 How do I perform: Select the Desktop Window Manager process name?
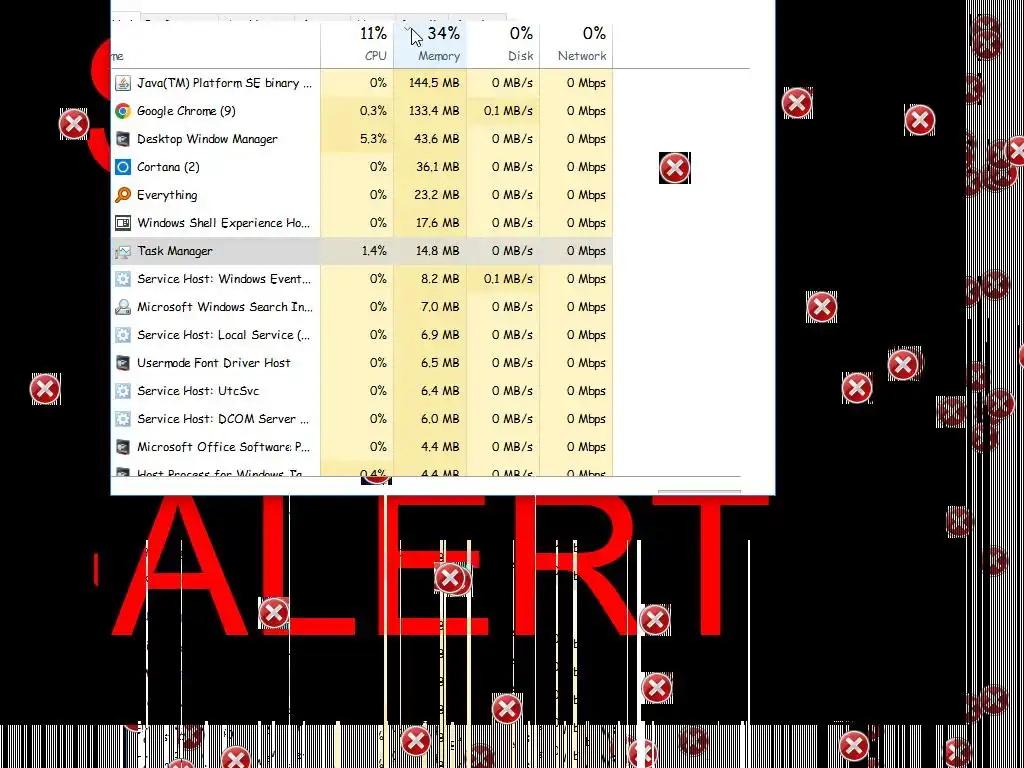(207, 139)
